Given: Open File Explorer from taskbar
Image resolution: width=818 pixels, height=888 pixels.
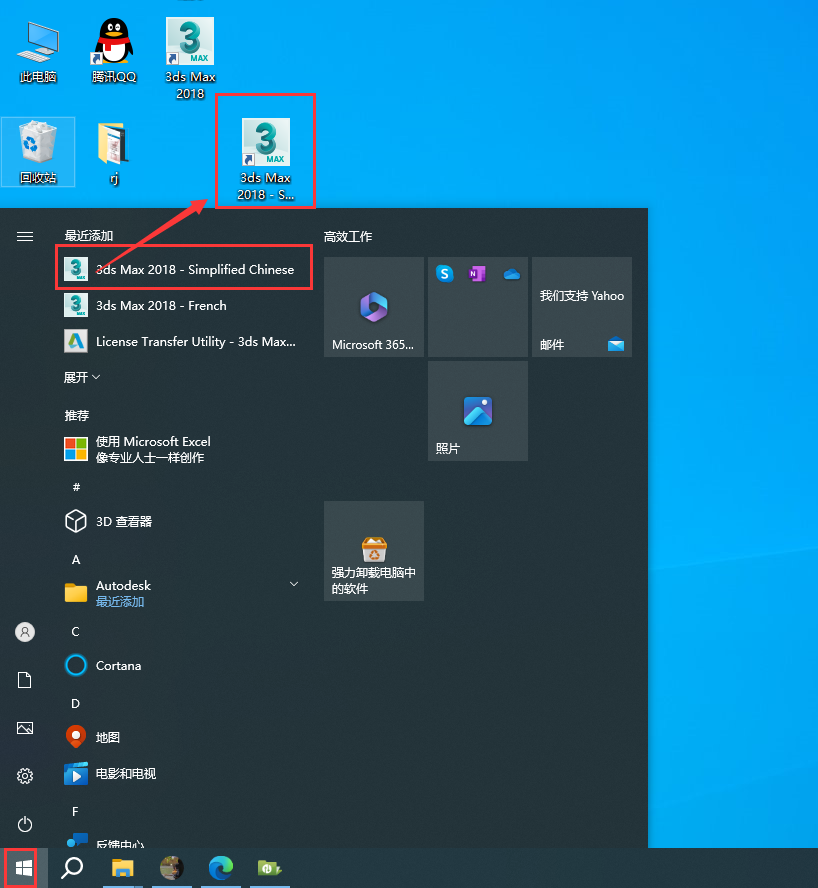Looking at the screenshot, I should pos(122,868).
